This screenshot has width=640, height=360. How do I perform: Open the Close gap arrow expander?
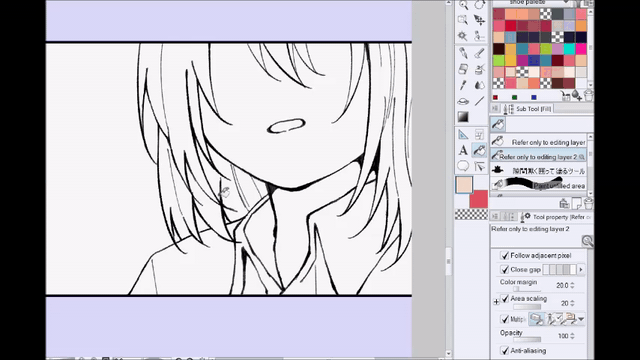581,269
